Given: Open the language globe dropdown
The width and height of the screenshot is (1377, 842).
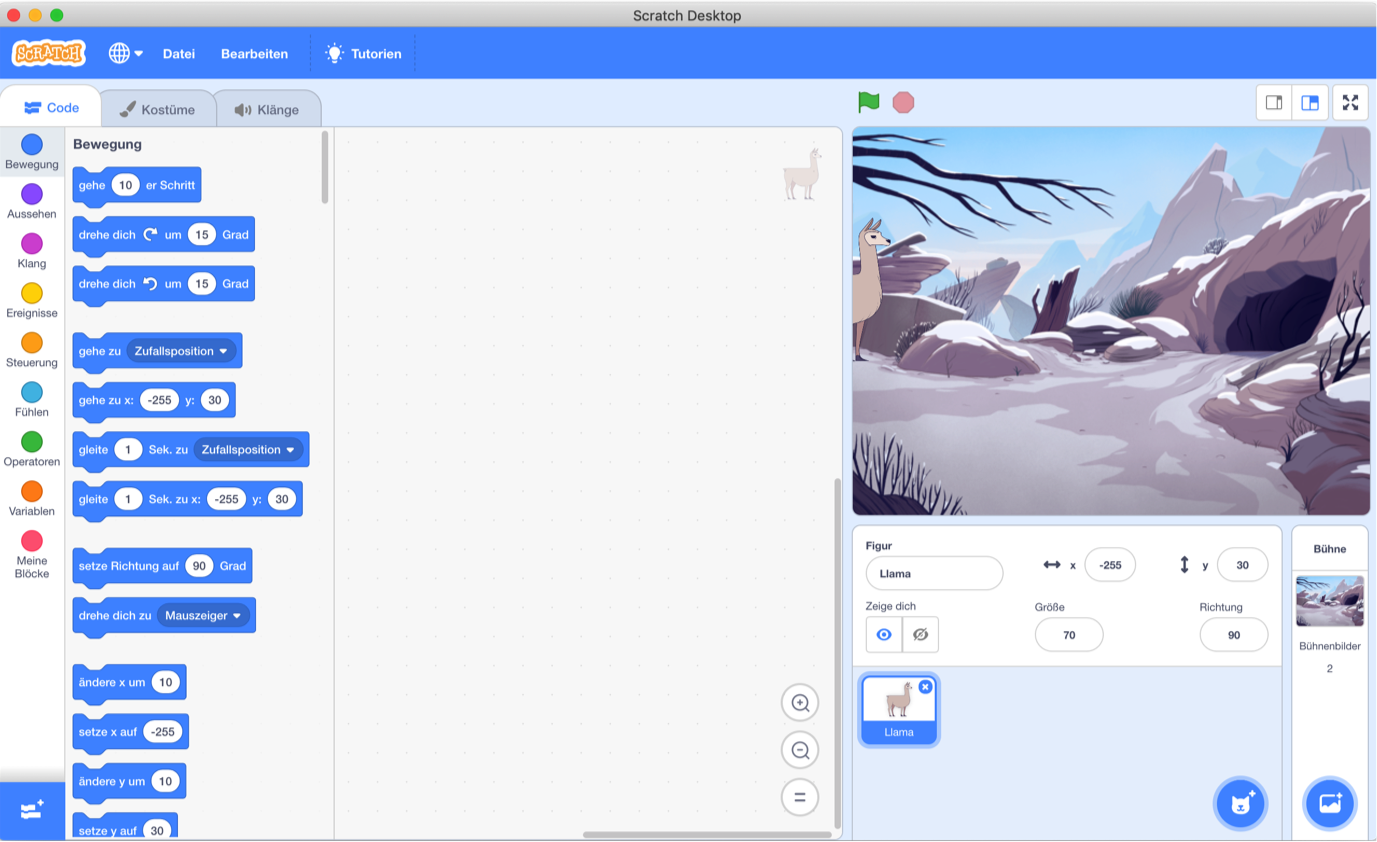Looking at the screenshot, I should [126, 54].
